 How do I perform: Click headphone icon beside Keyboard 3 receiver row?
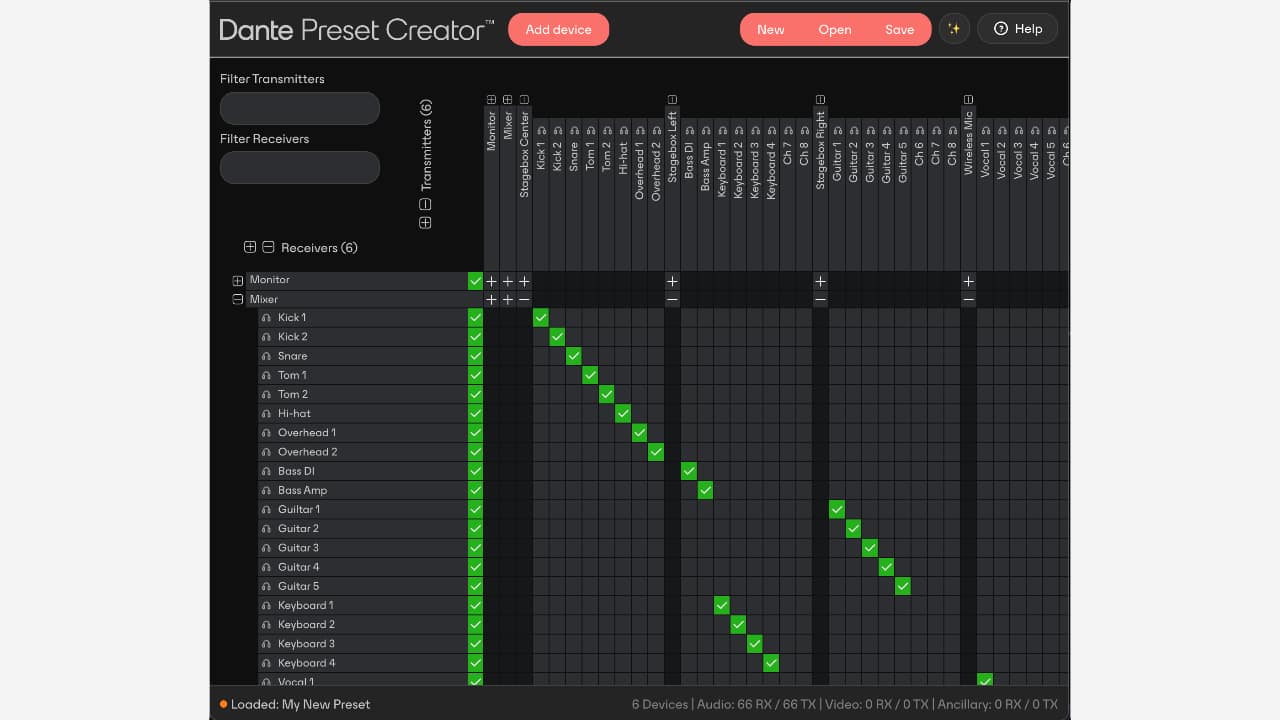tap(266, 644)
